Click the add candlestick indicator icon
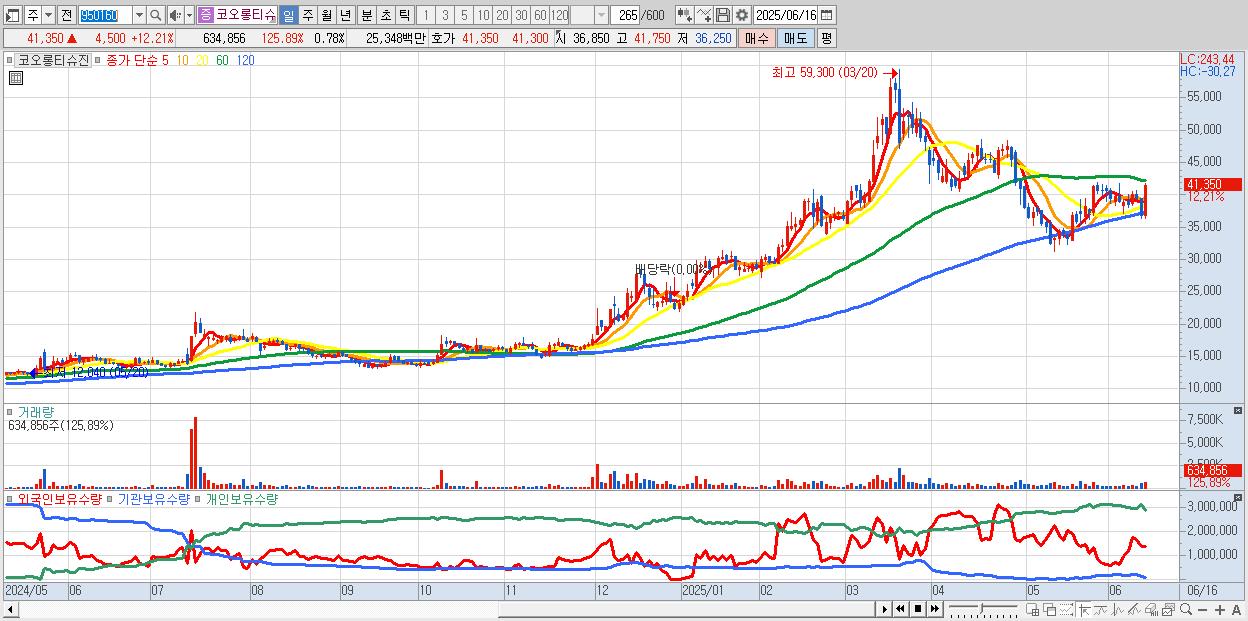This screenshot has height=621, width=1248. click(684, 15)
